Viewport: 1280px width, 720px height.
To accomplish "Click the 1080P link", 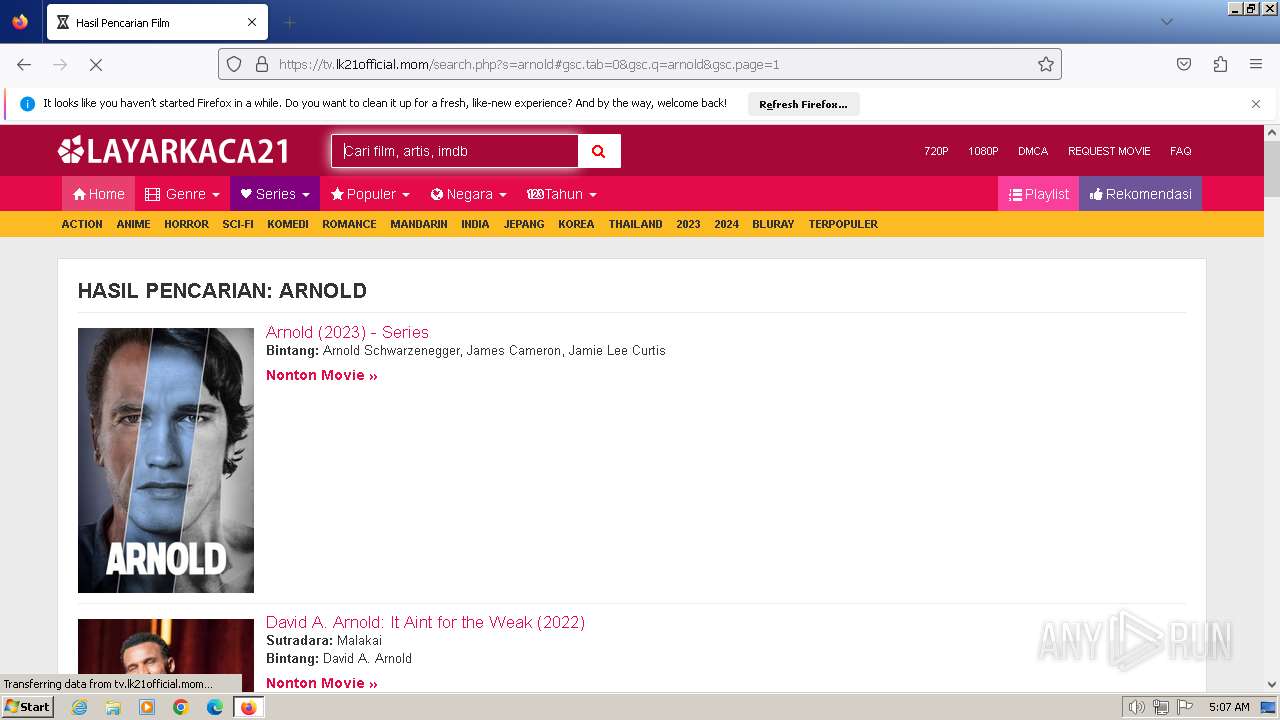I will pyautogui.click(x=983, y=151).
